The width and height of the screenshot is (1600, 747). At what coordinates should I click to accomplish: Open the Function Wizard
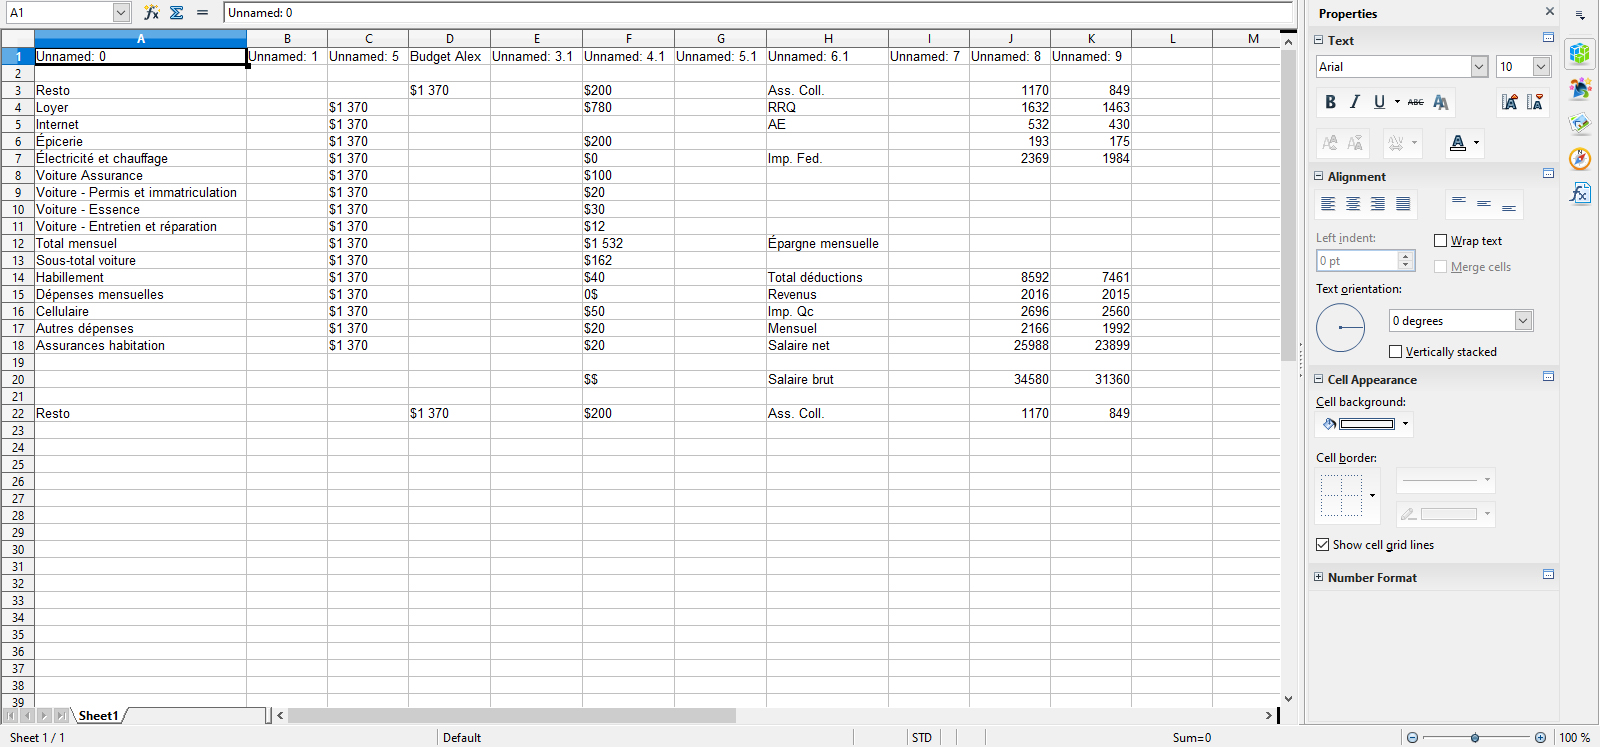pyautogui.click(x=151, y=13)
